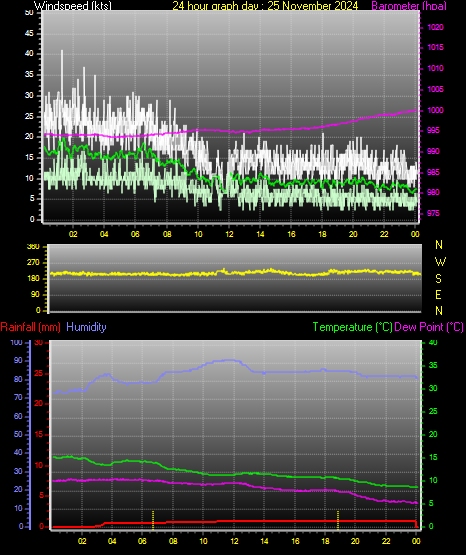Image resolution: width=466 pixels, height=555 pixels.
Task: Click the 24 hour graph day title
Action: point(265,6)
